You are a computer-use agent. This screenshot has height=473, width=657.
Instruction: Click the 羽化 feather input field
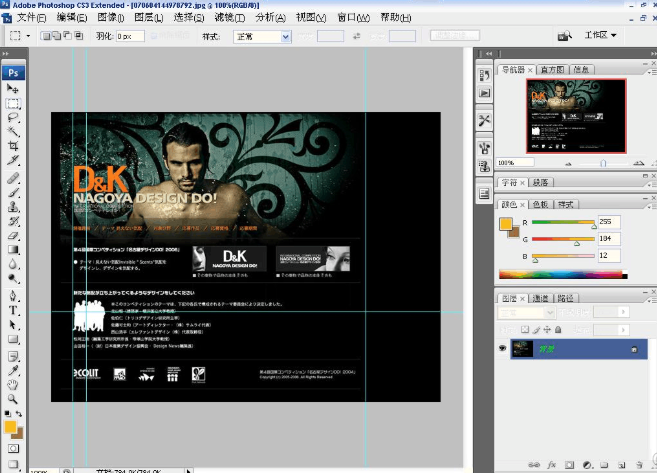pyautogui.click(x=130, y=36)
